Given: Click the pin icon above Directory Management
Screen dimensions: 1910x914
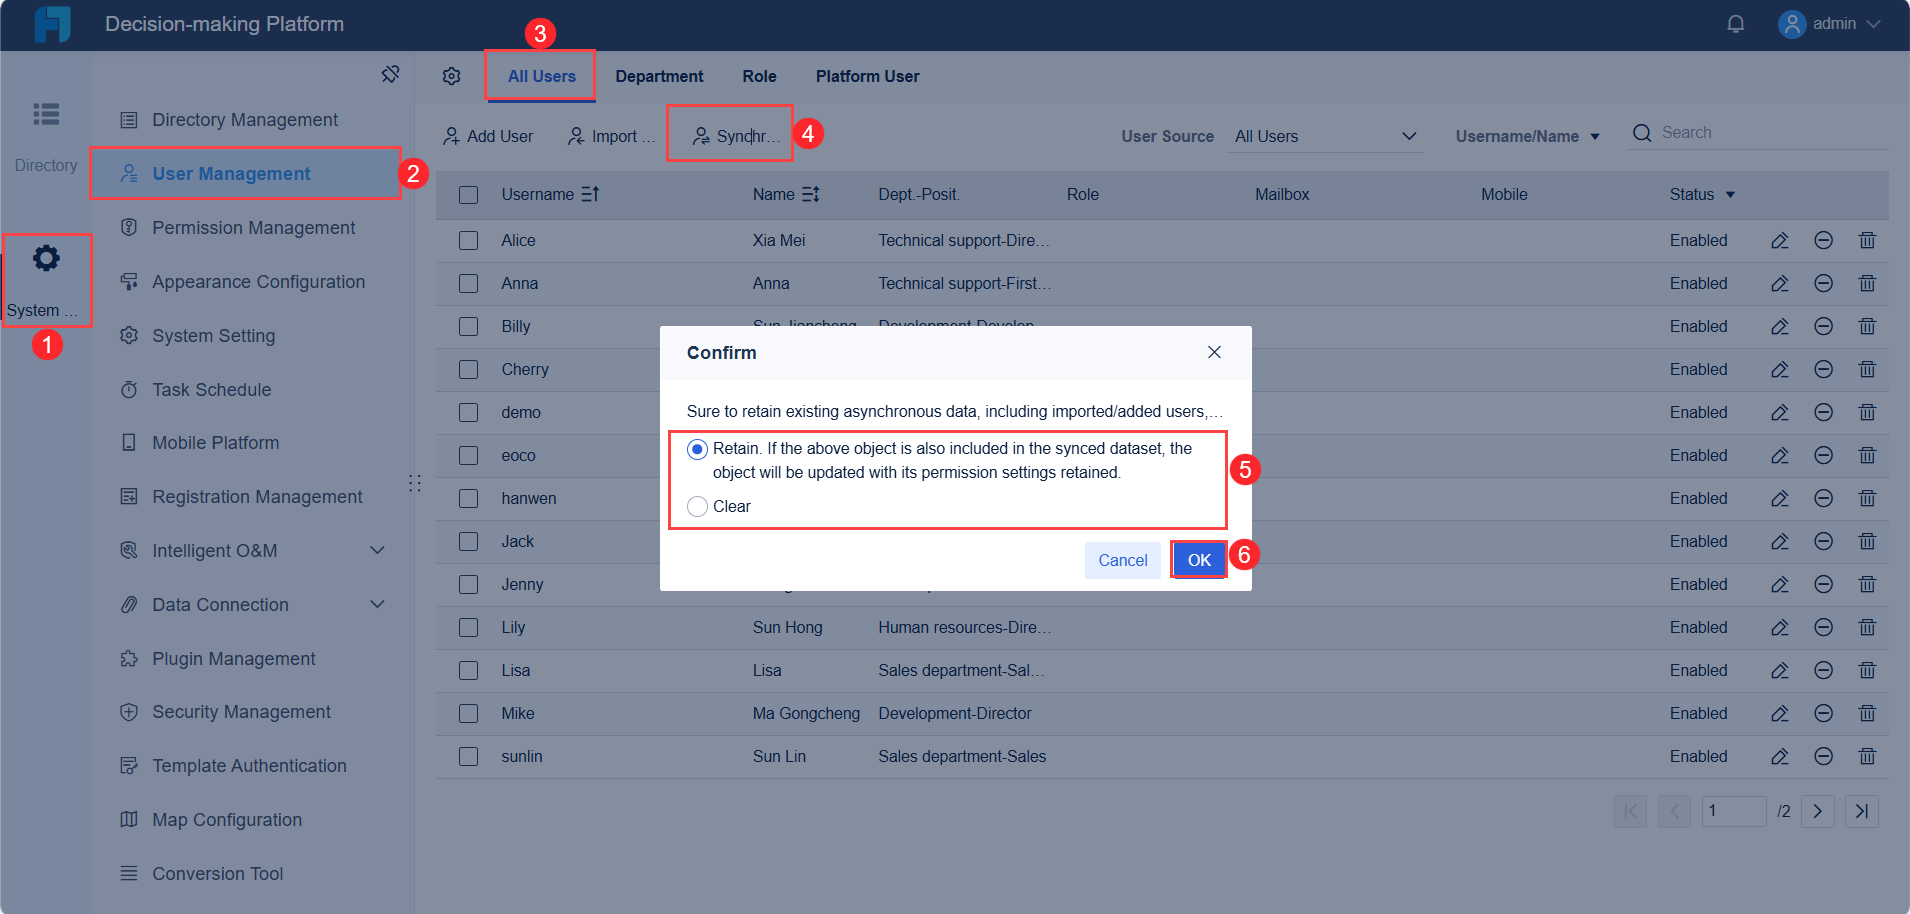Looking at the screenshot, I should pos(391,74).
